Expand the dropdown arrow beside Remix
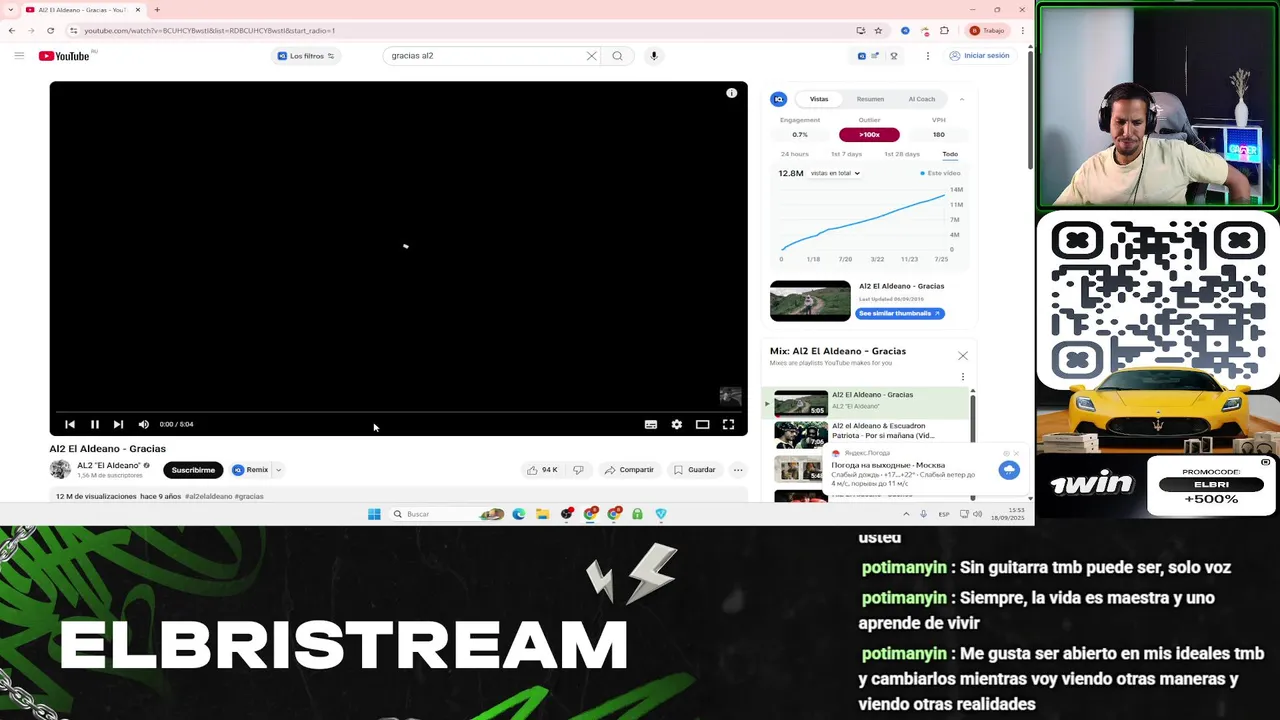The width and height of the screenshot is (1280, 720). pos(279,470)
